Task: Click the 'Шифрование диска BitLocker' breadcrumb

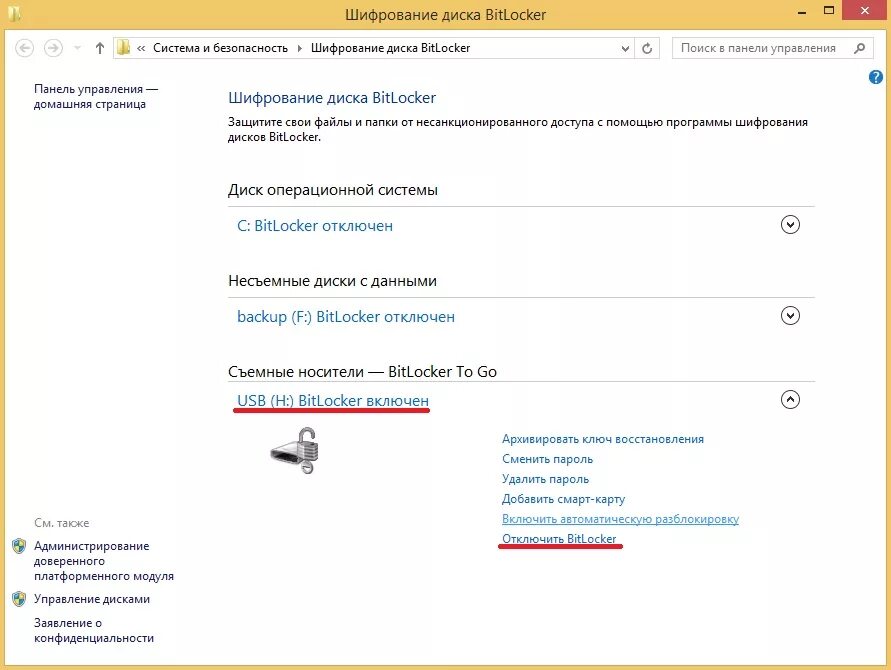Action: click(x=390, y=48)
